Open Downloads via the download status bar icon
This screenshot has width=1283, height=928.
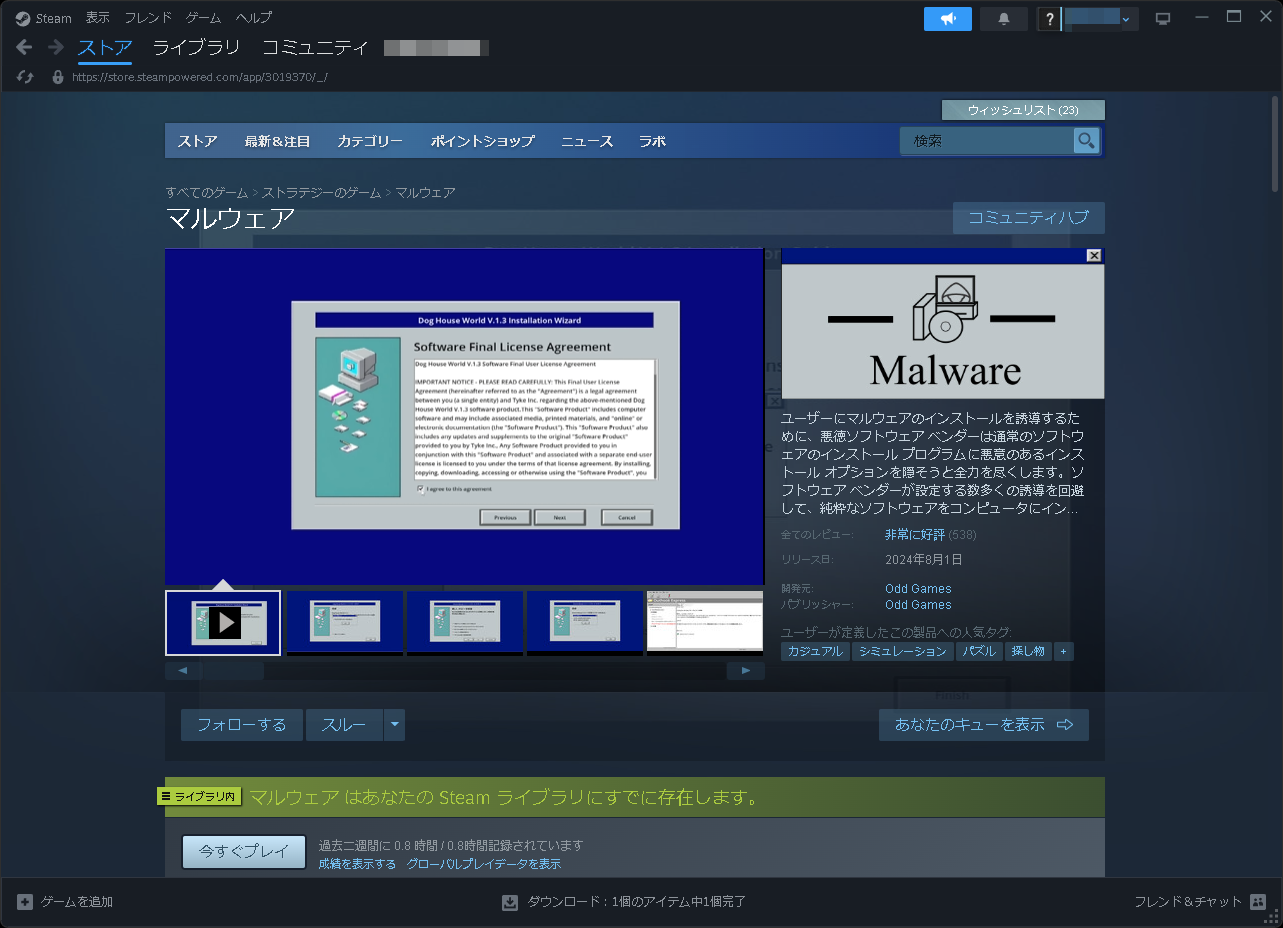509,901
